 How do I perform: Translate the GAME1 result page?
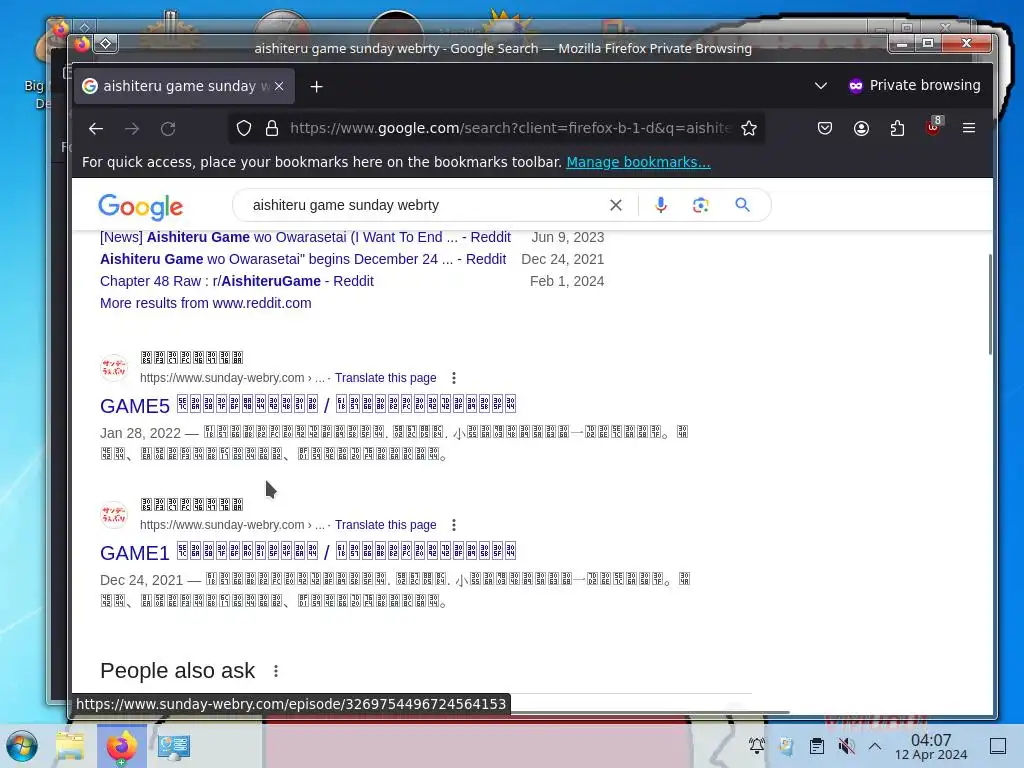point(385,524)
